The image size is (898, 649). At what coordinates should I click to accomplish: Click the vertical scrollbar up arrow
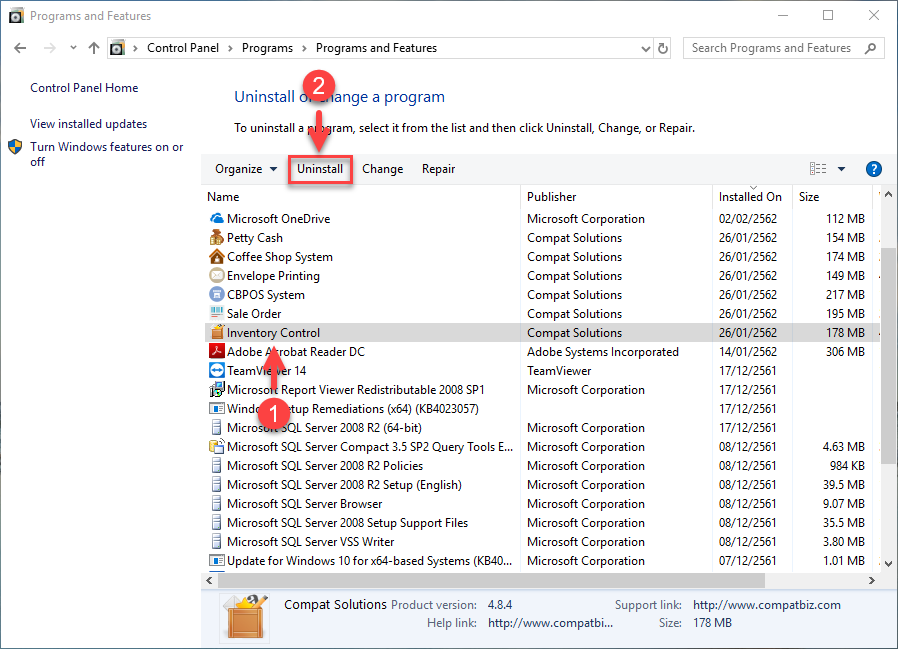coord(888,195)
